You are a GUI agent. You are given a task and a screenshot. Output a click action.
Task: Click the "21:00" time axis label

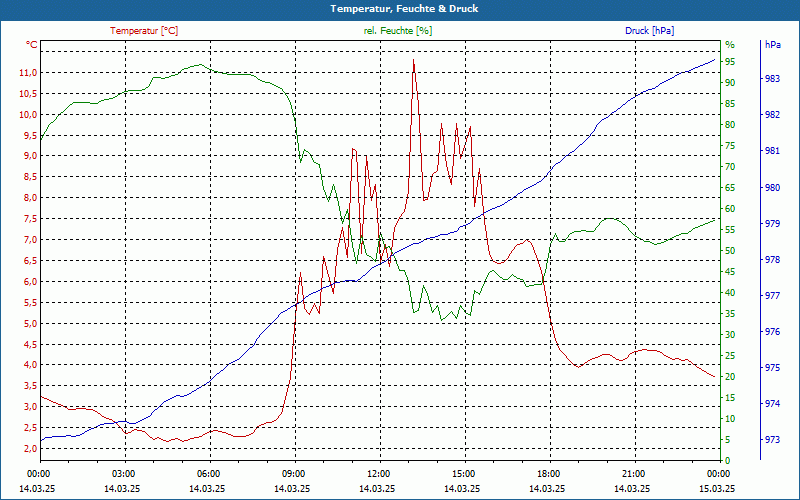(x=634, y=473)
